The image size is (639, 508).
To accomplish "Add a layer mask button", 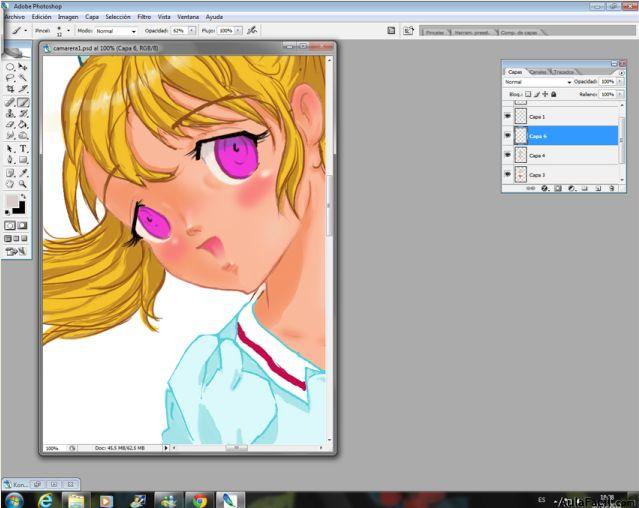I will (558, 188).
